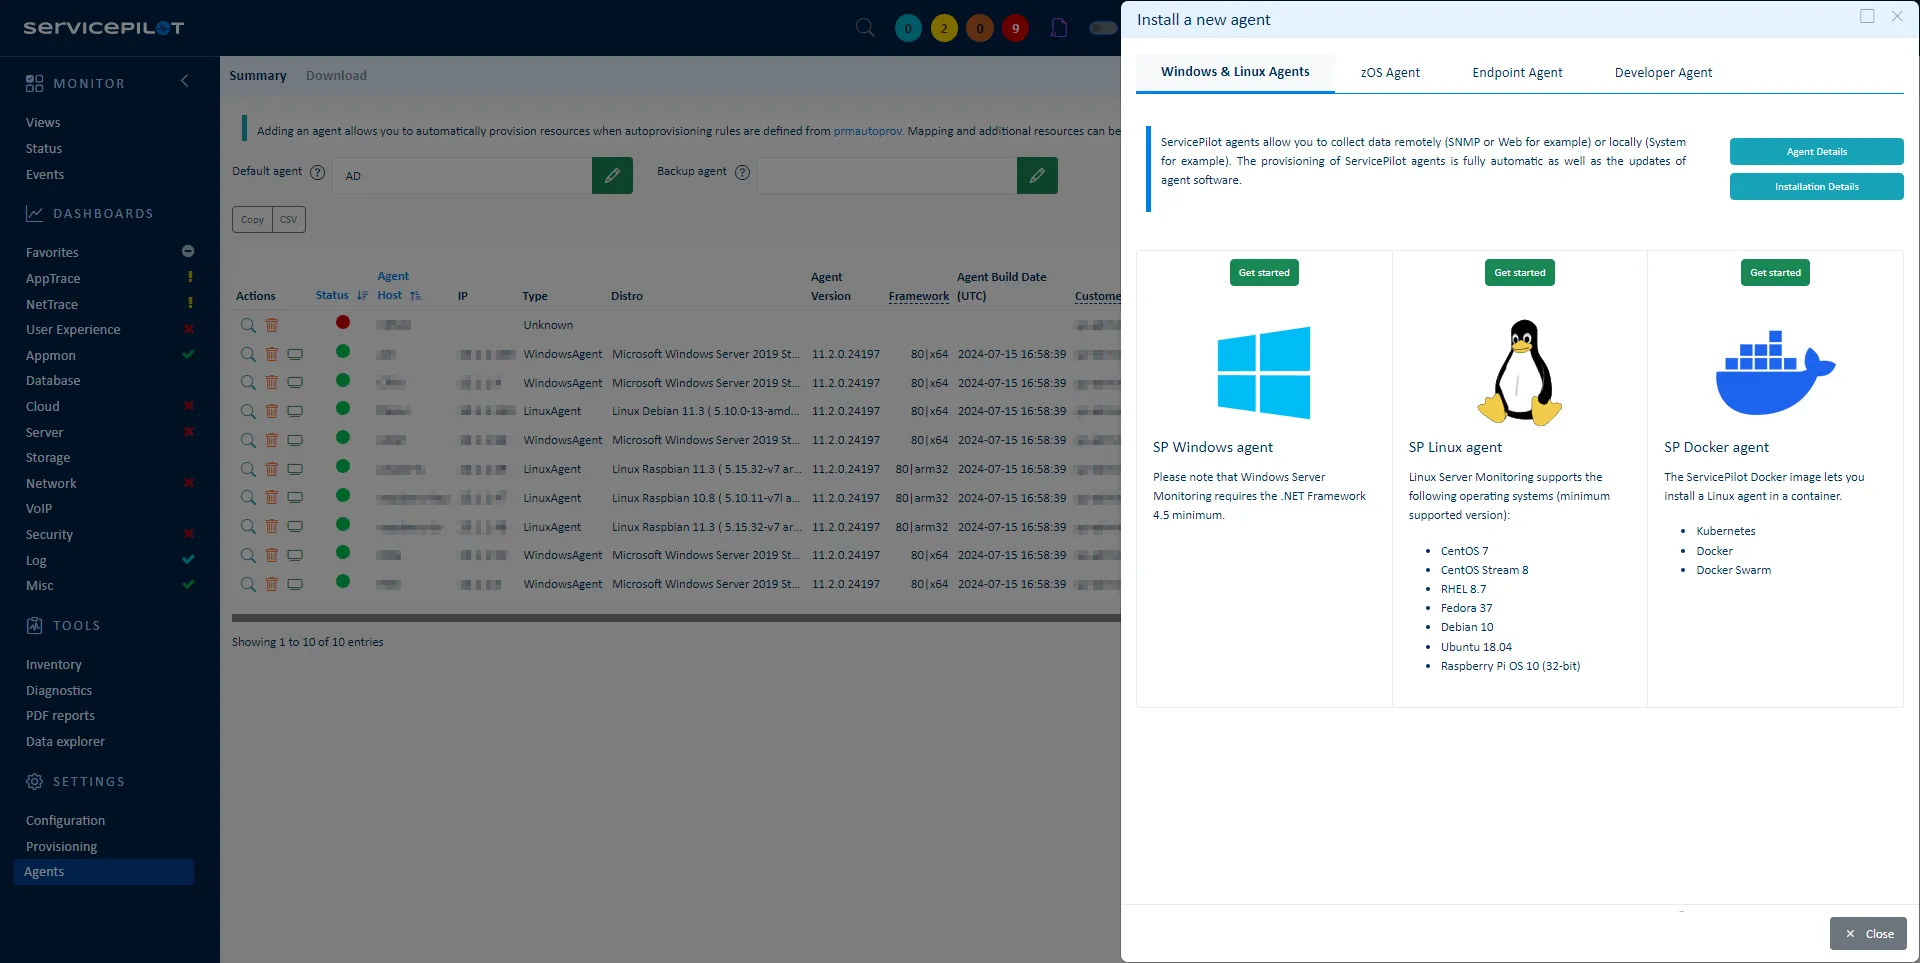
Task: Switch to the zOS Agent tab
Action: click(1390, 73)
